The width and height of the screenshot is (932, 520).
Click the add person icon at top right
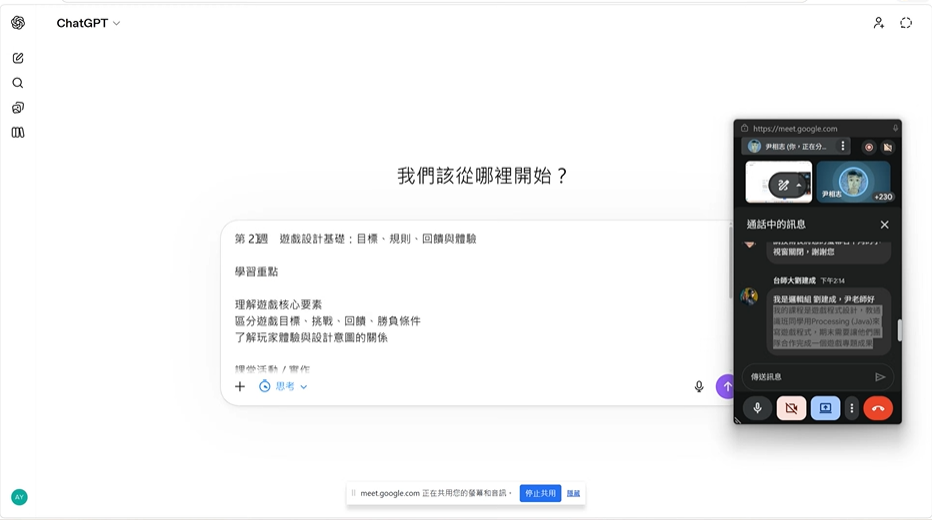(x=878, y=23)
